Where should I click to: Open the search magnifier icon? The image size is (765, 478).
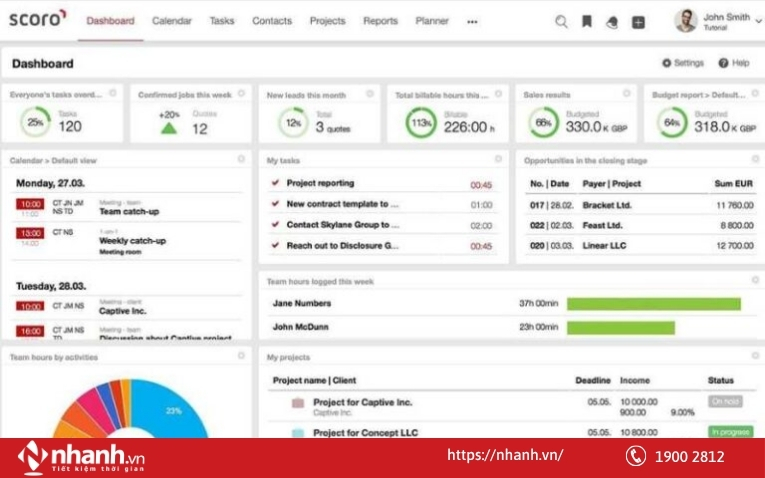[x=562, y=21]
